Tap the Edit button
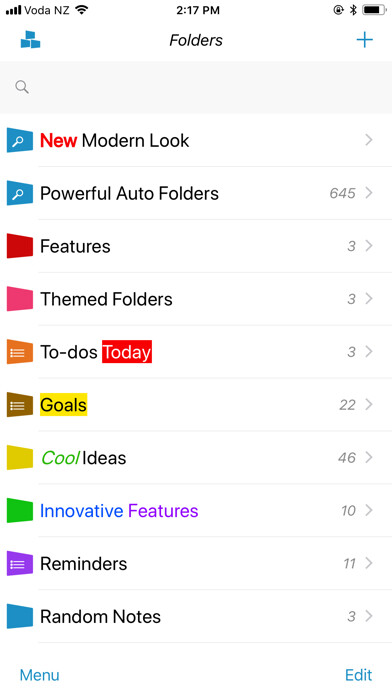The width and height of the screenshot is (392, 696). 359,675
